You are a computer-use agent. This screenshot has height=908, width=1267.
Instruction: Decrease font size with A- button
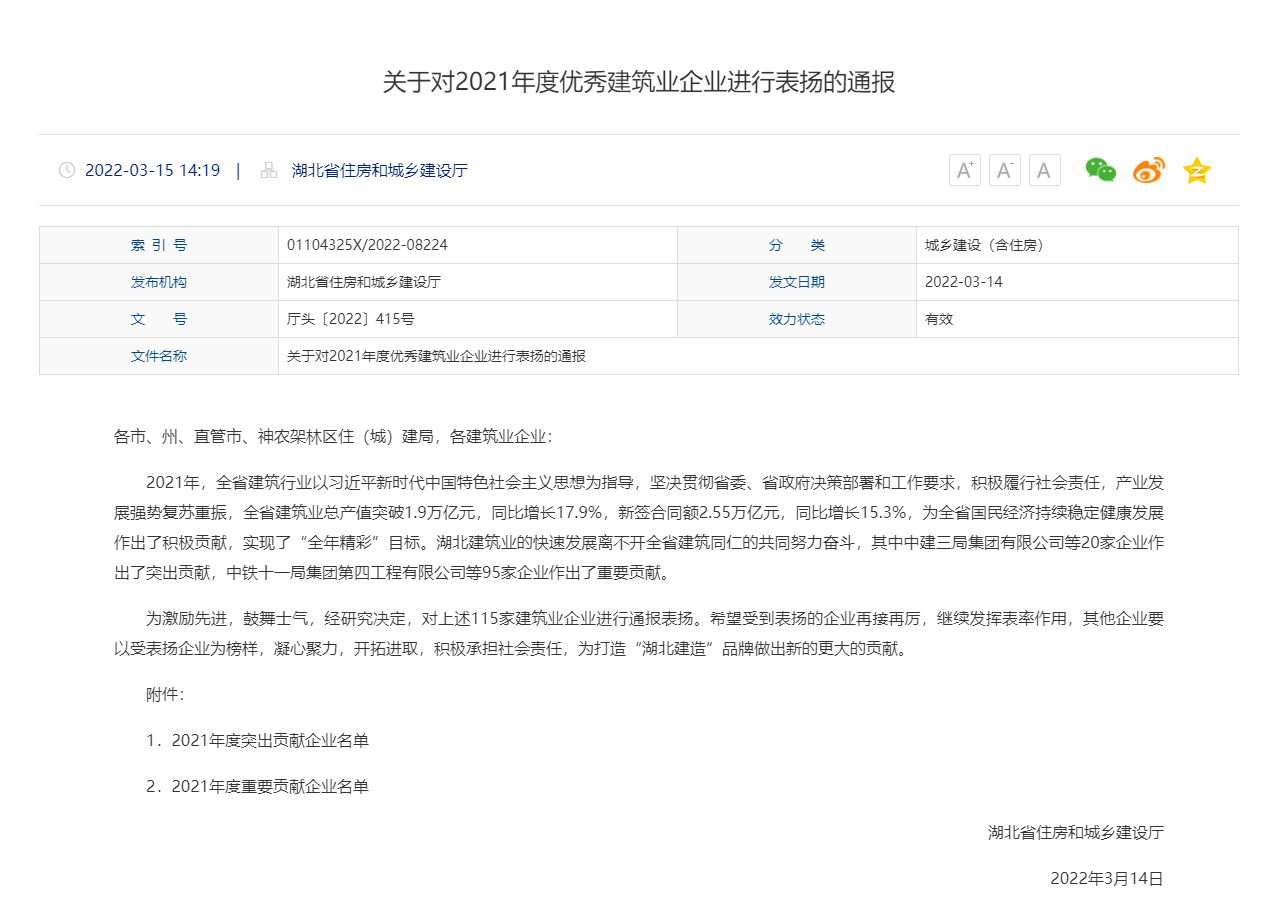pos(1004,170)
